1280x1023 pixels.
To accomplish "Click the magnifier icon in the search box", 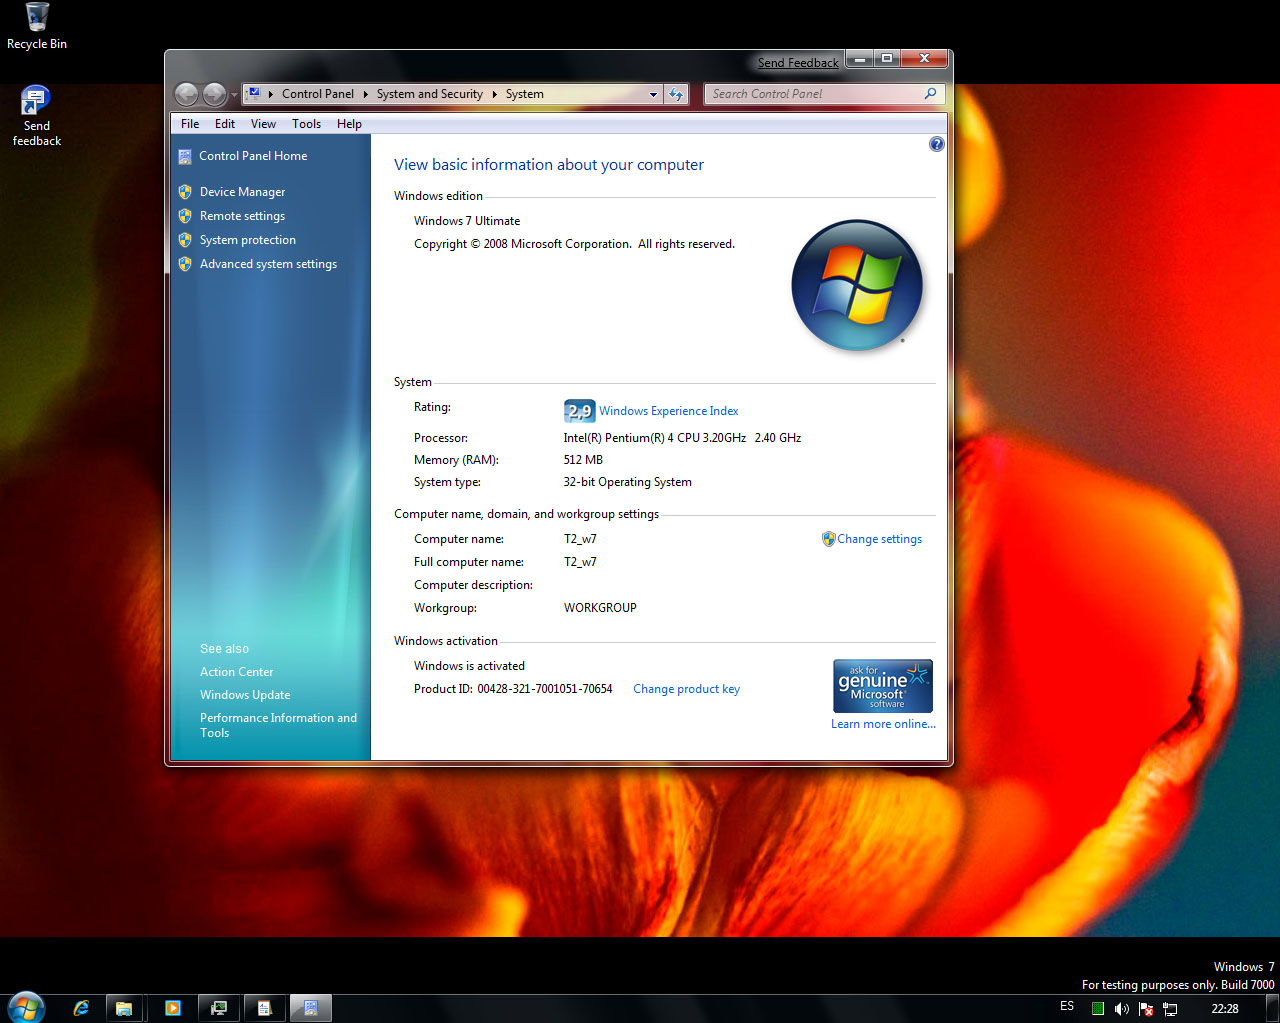I will (930, 94).
